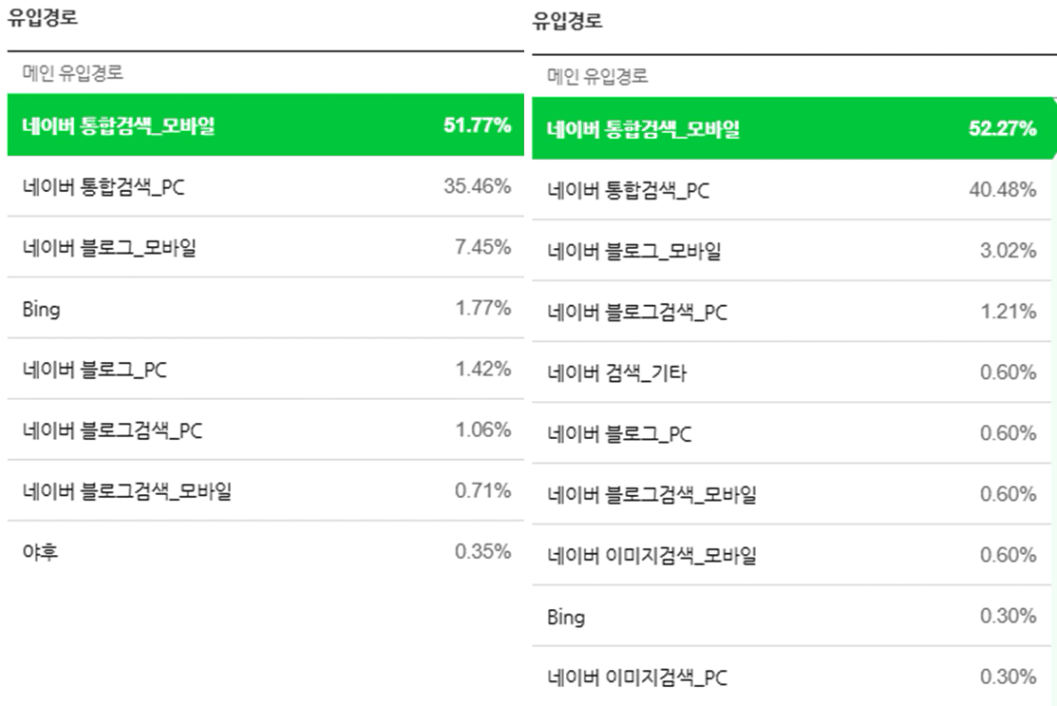Select 네이버 블로그검색_모바일 row showing 0.60%
Viewport: 1057px width, 706px height.
tap(790, 494)
